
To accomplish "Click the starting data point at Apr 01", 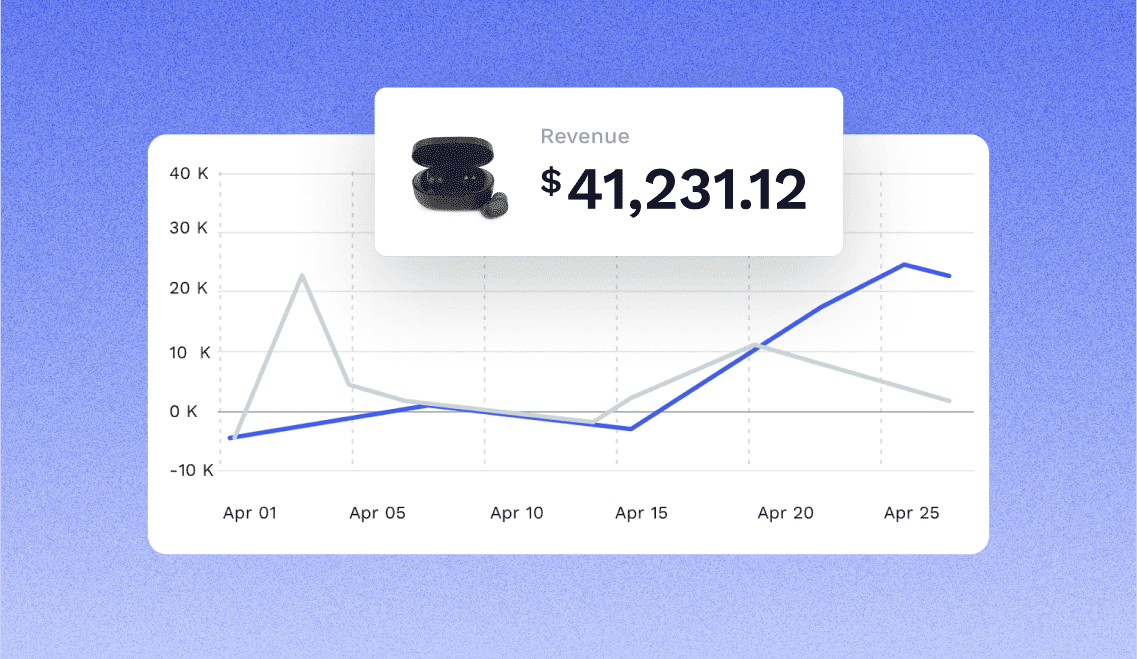I will [x=232, y=437].
